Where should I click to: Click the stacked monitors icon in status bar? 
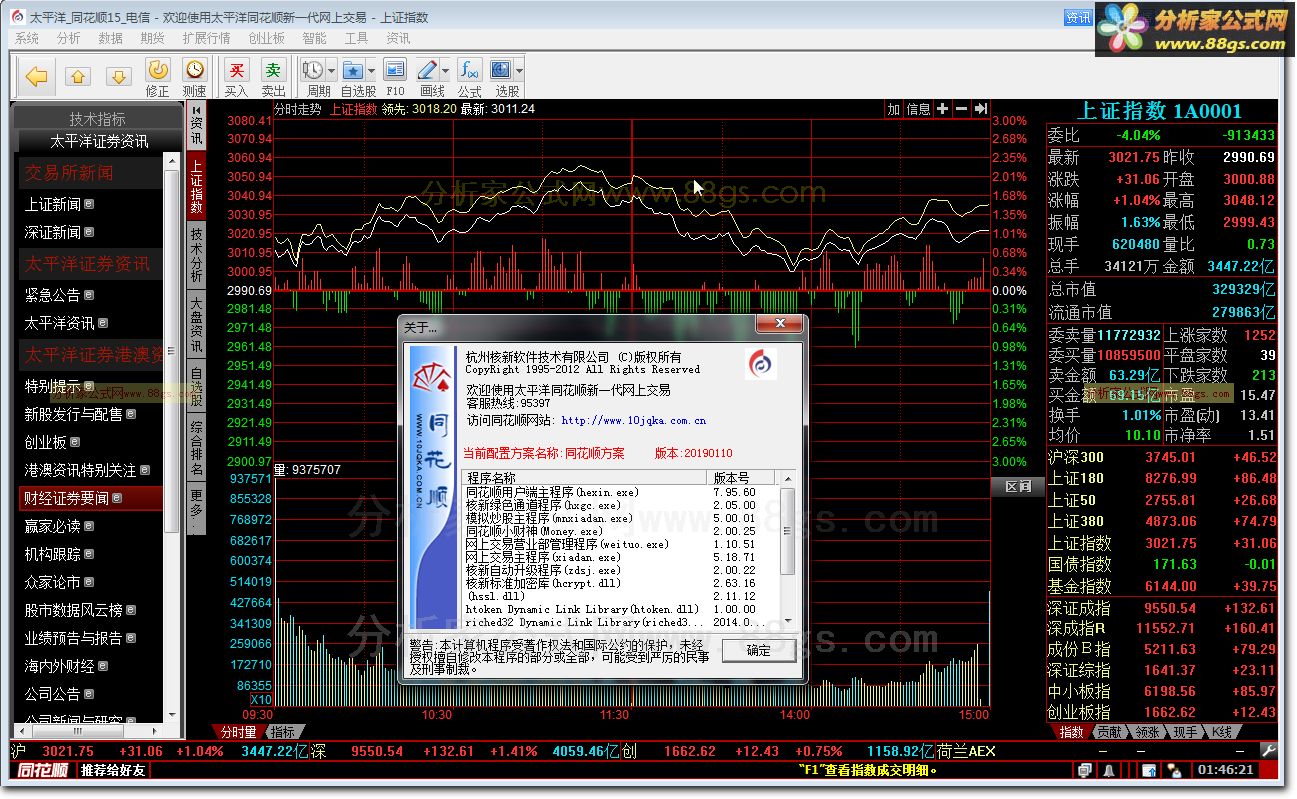tap(1084, 770)
